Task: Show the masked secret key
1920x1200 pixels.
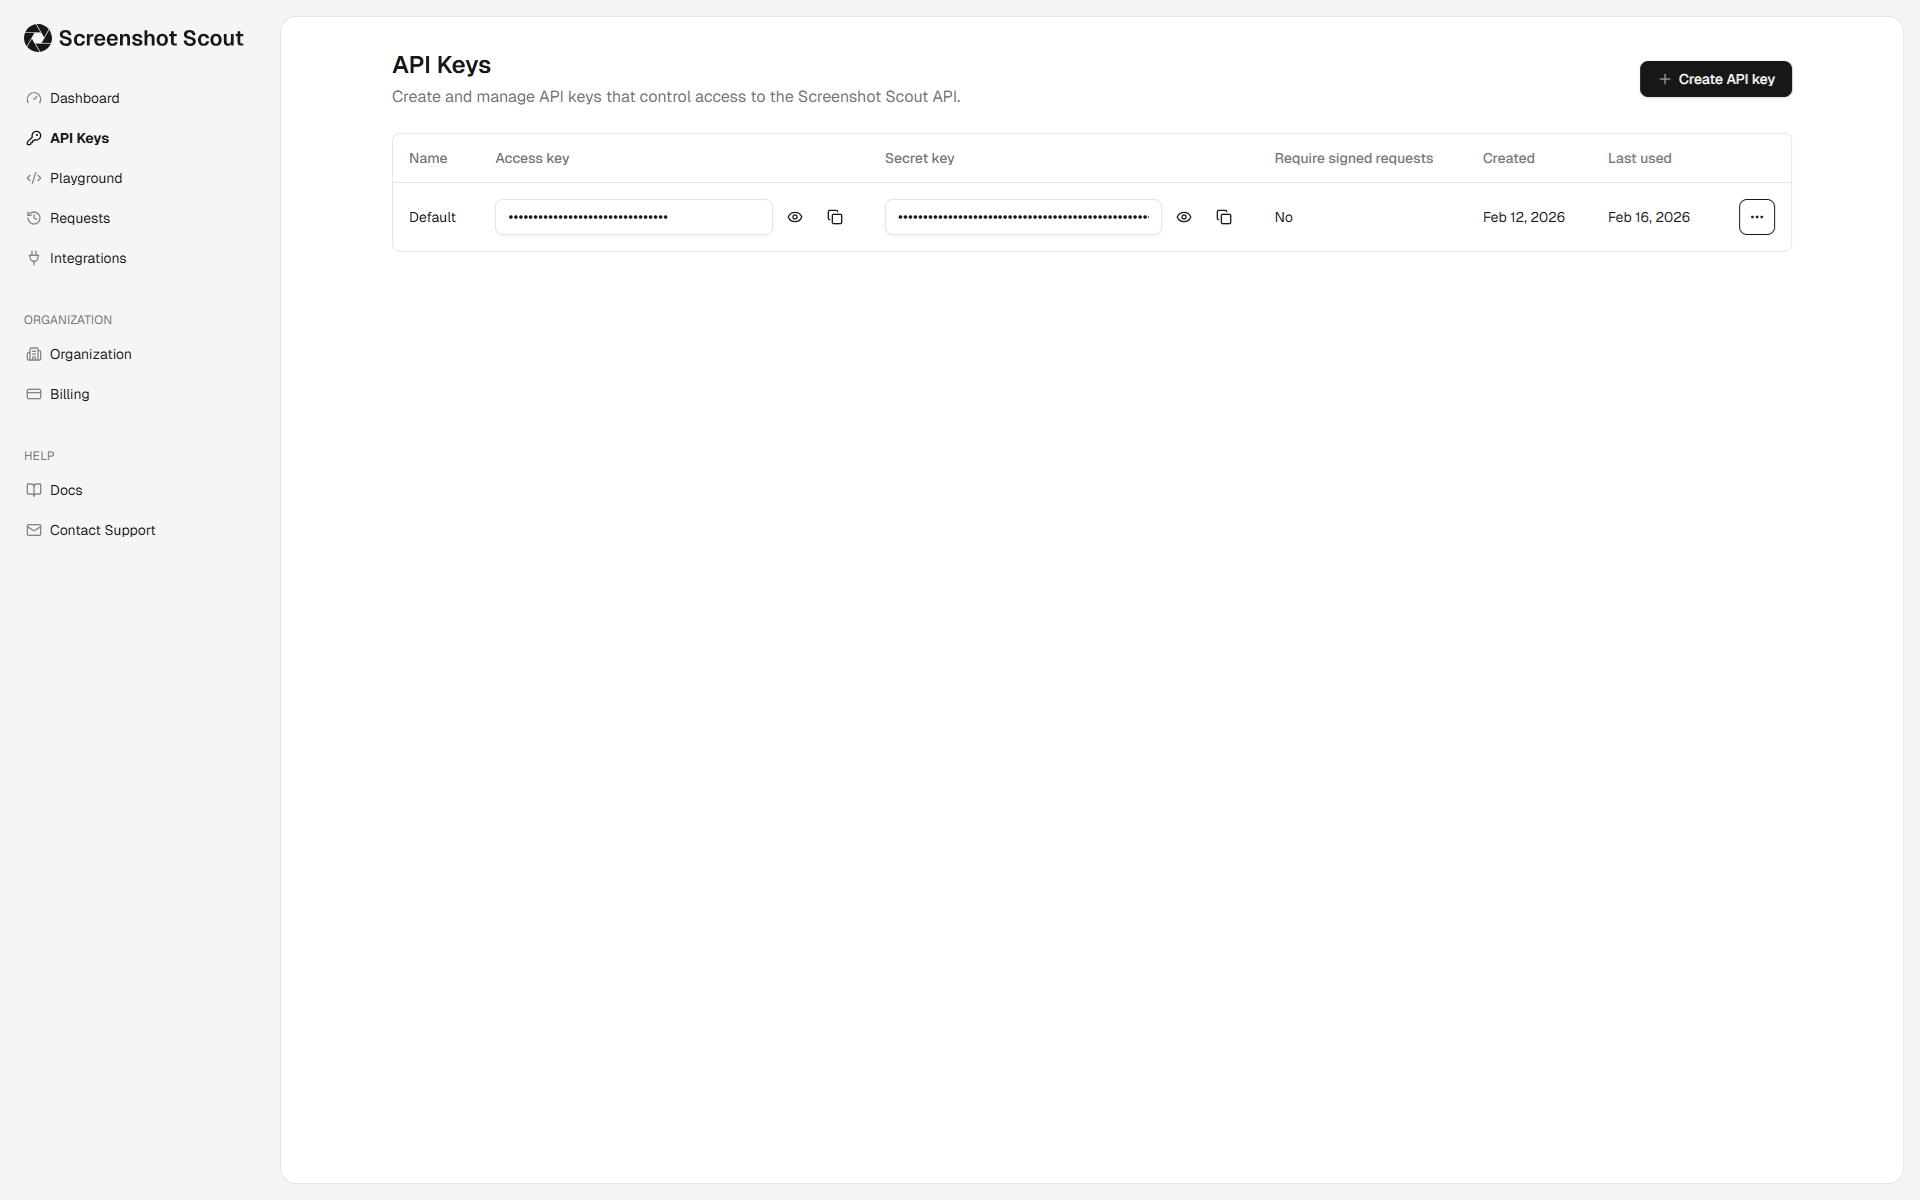Action: tap(1184, 217)
